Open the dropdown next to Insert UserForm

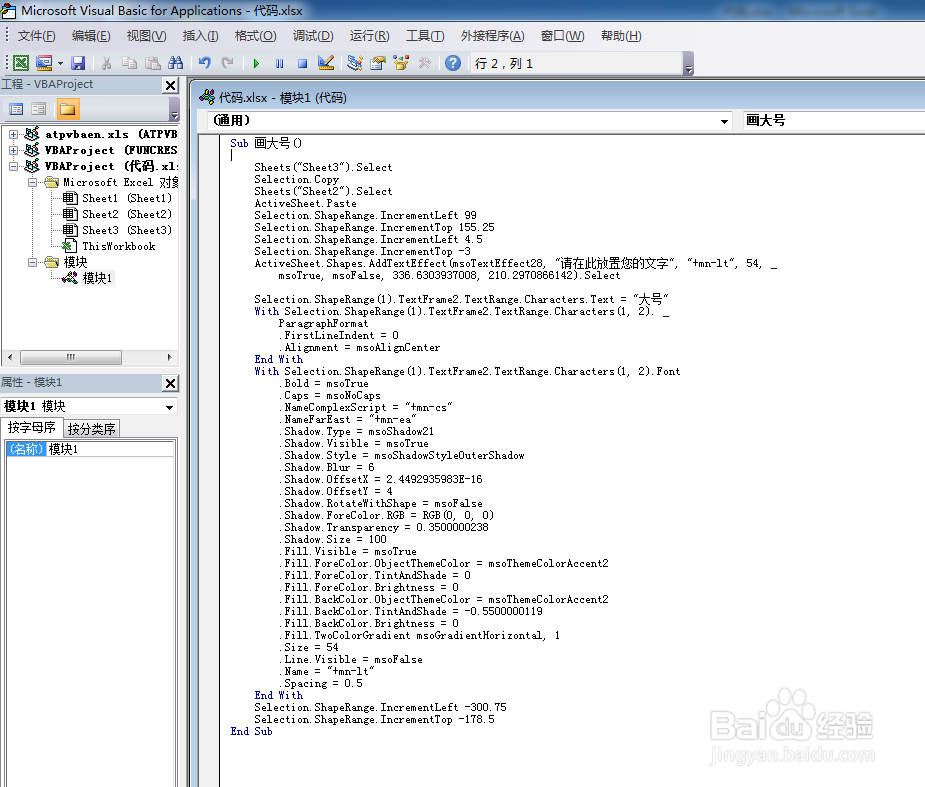coord(60,63)
